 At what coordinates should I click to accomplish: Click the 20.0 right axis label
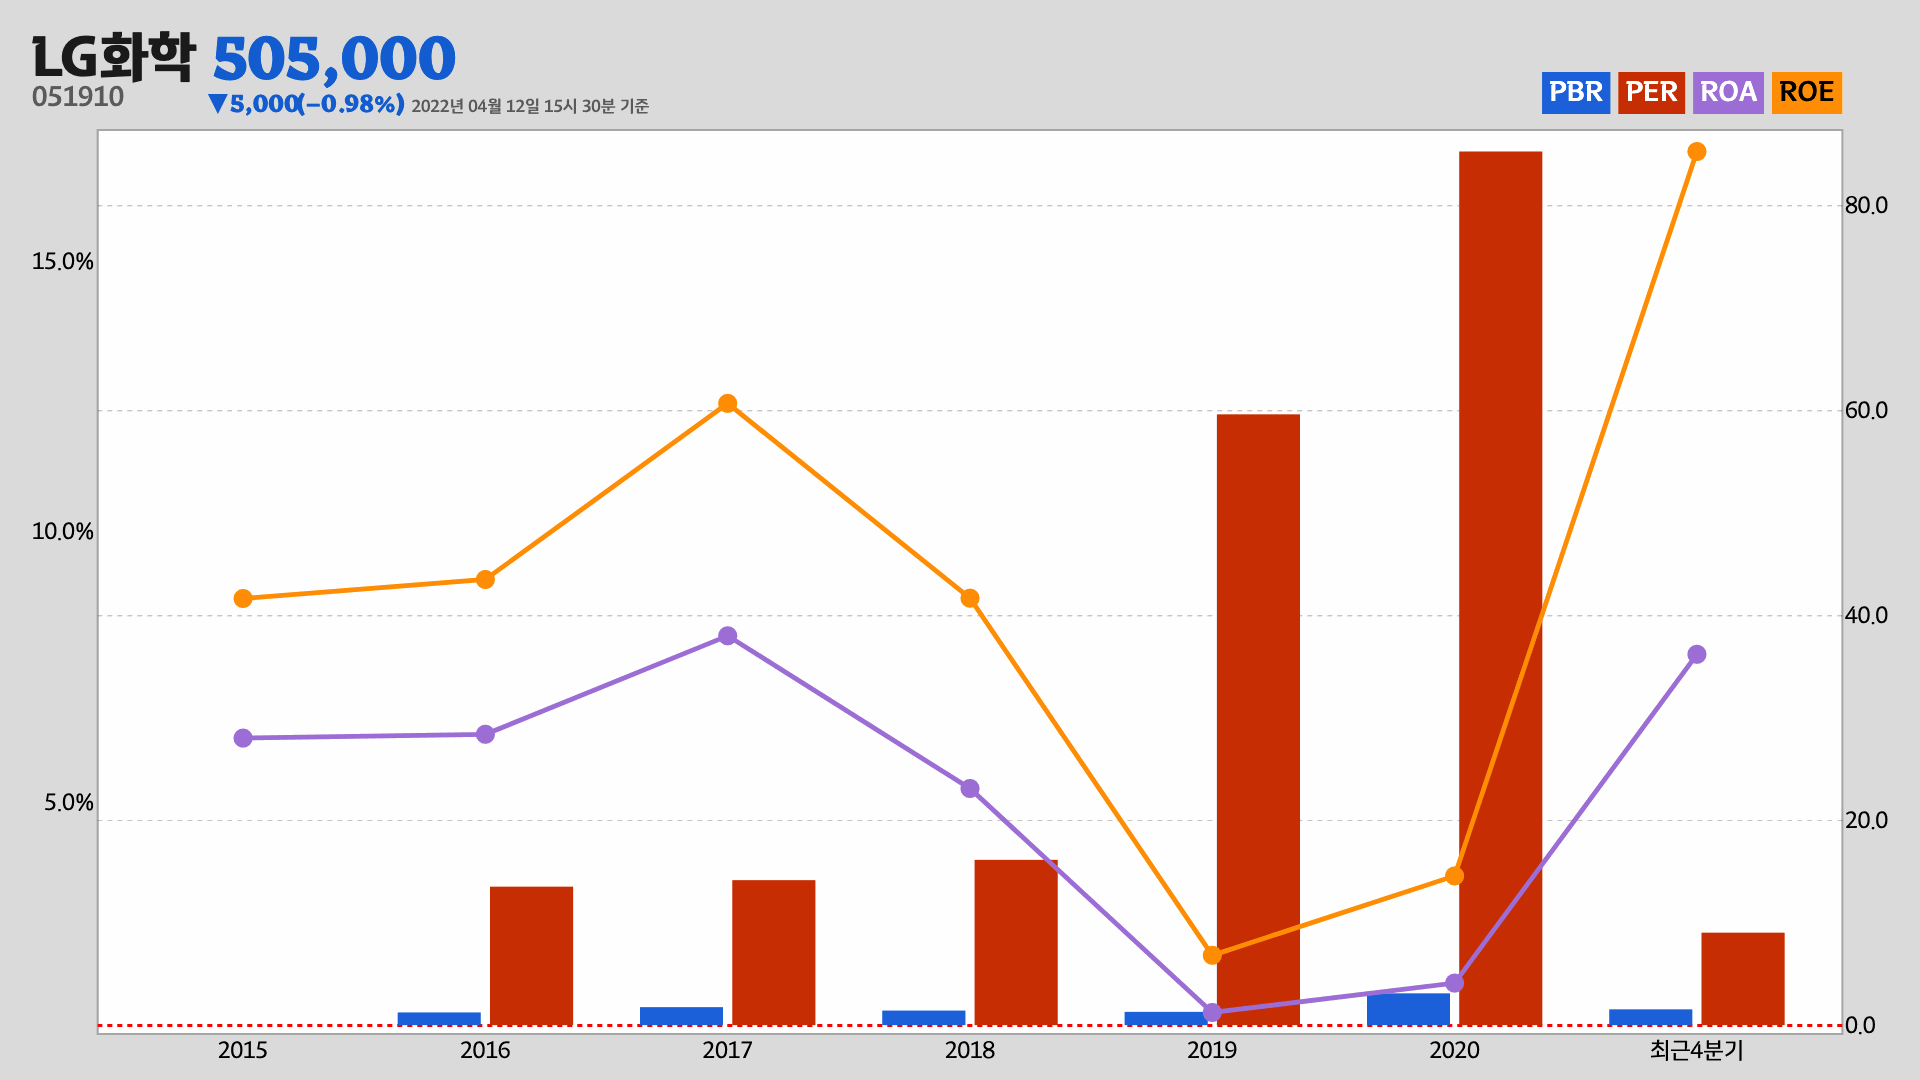click(1867, 820)
